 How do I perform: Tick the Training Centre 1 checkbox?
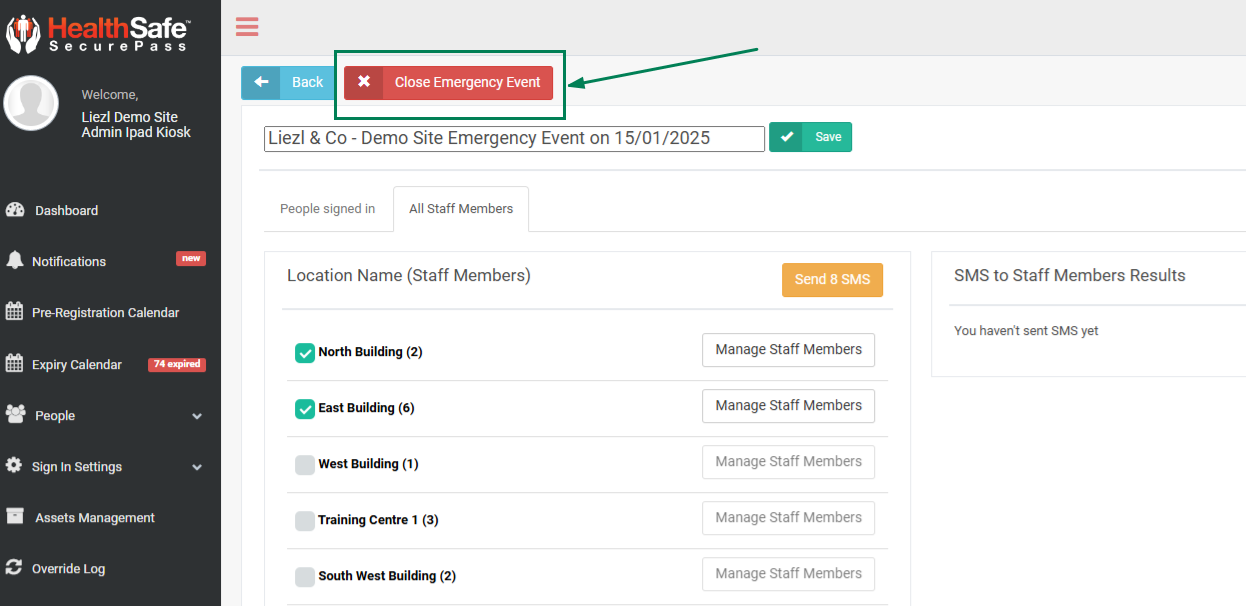pos(305,521)
